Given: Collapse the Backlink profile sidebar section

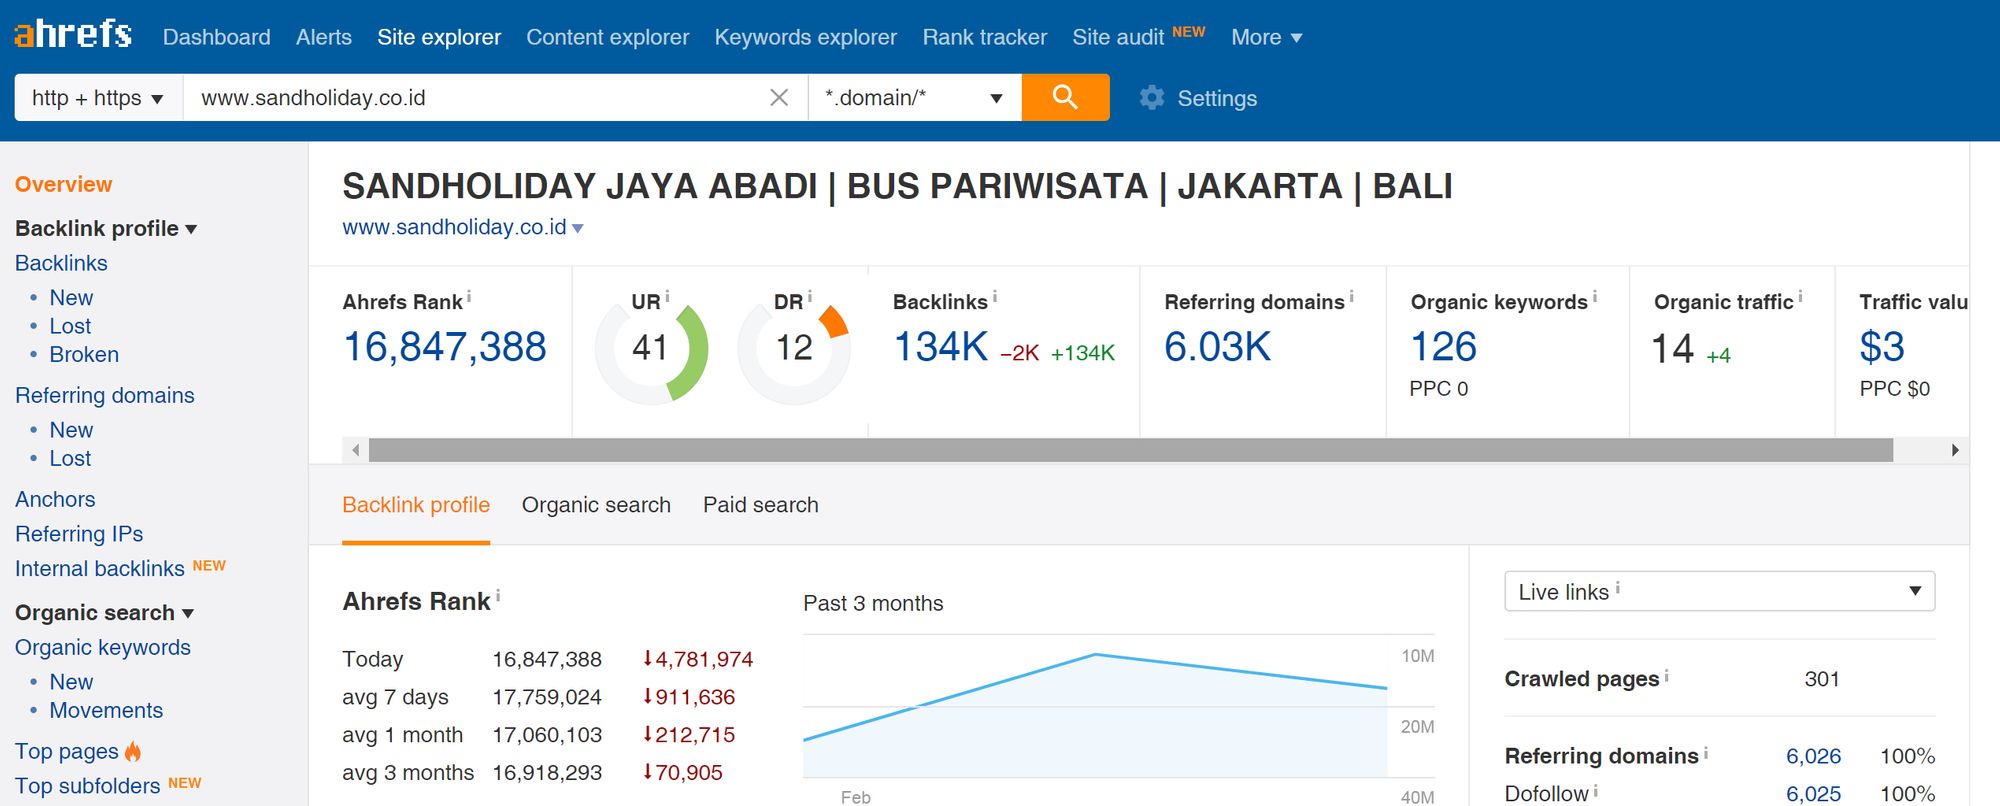Looking at the screenshot, I should pos(105,228).
